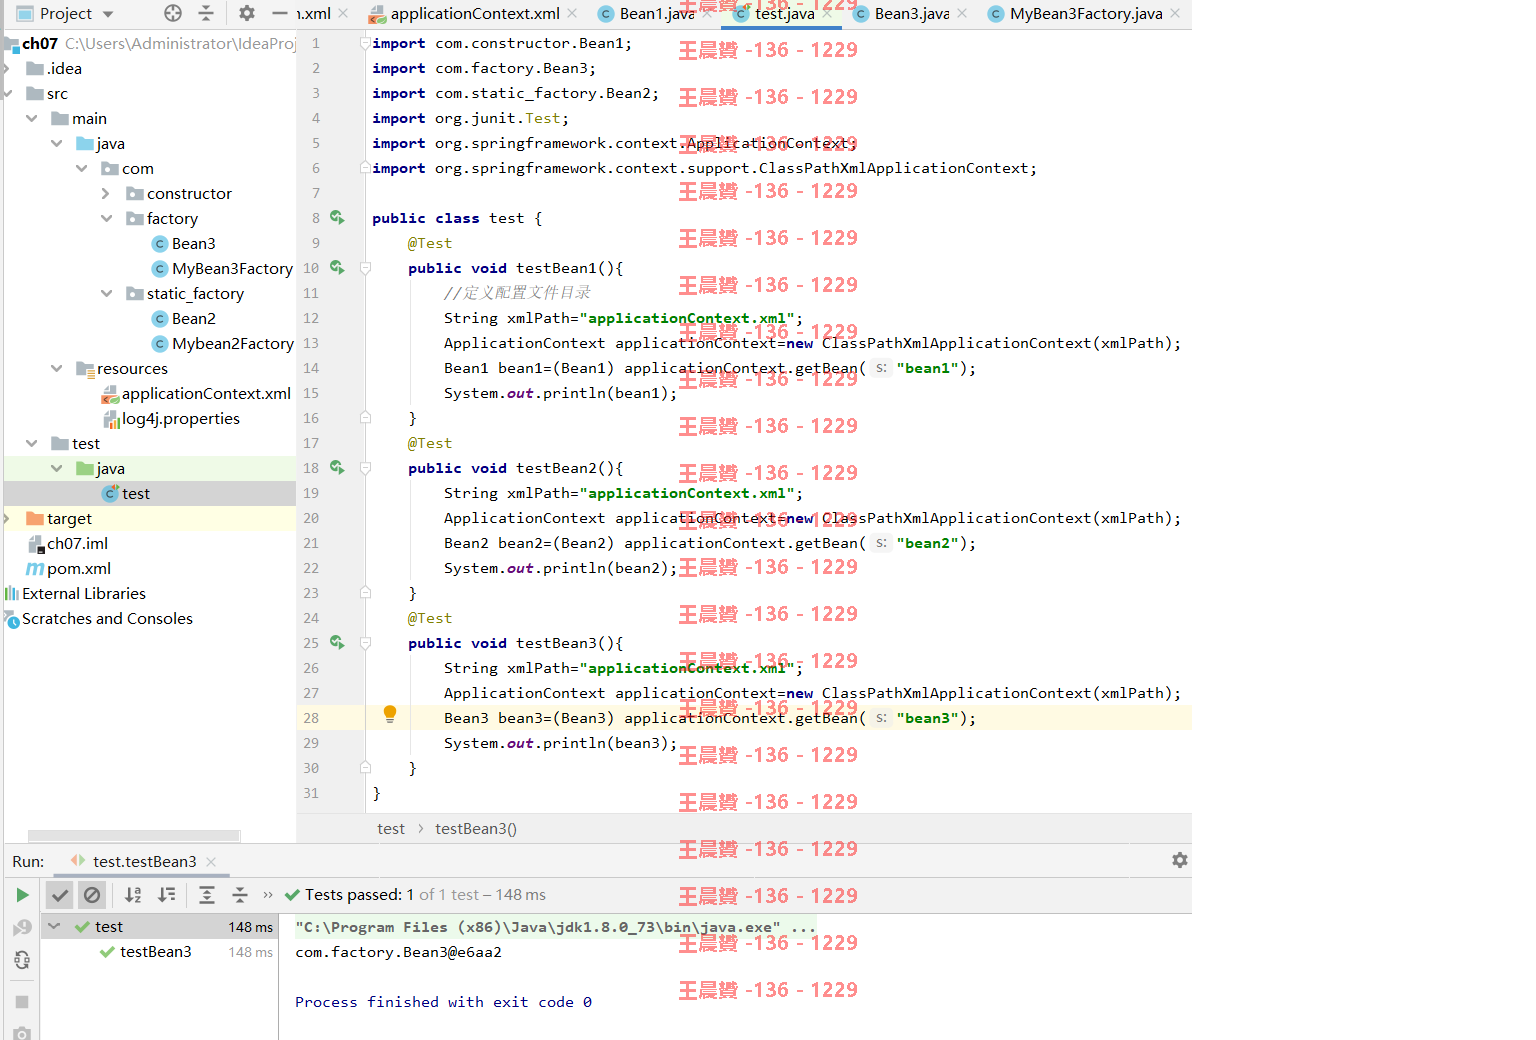Select Scratches and Consoles node
Image resolution: width=1536 pixels, height=1040 pixels.
[x=99, y=618]
